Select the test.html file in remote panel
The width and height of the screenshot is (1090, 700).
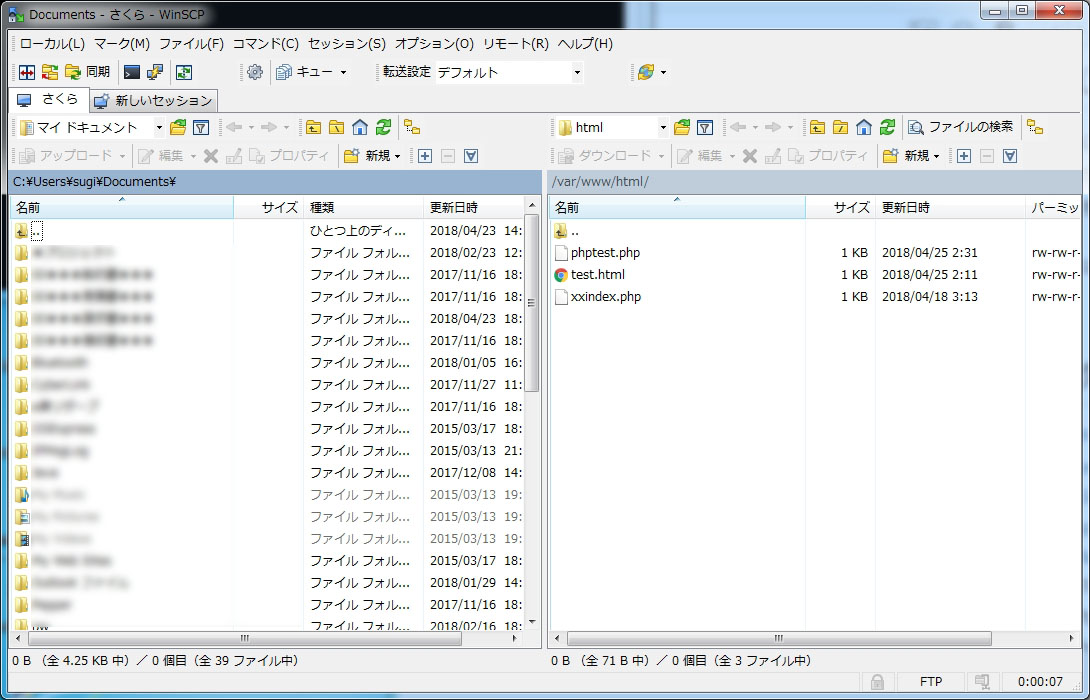pyautogui.click(x=598, y=274)
